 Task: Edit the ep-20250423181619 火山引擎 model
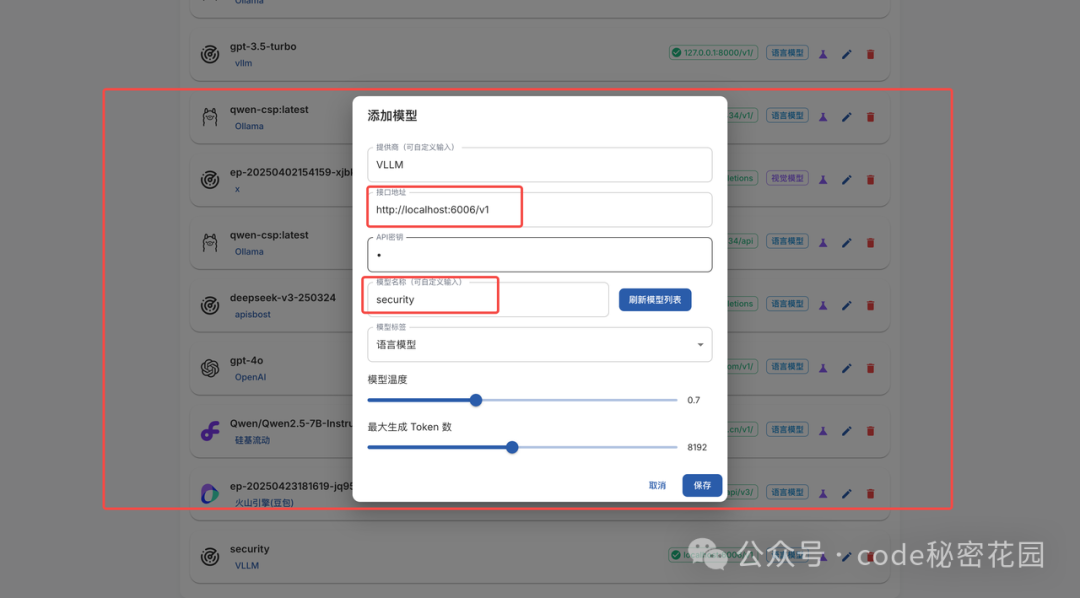(x=847, y=493)
